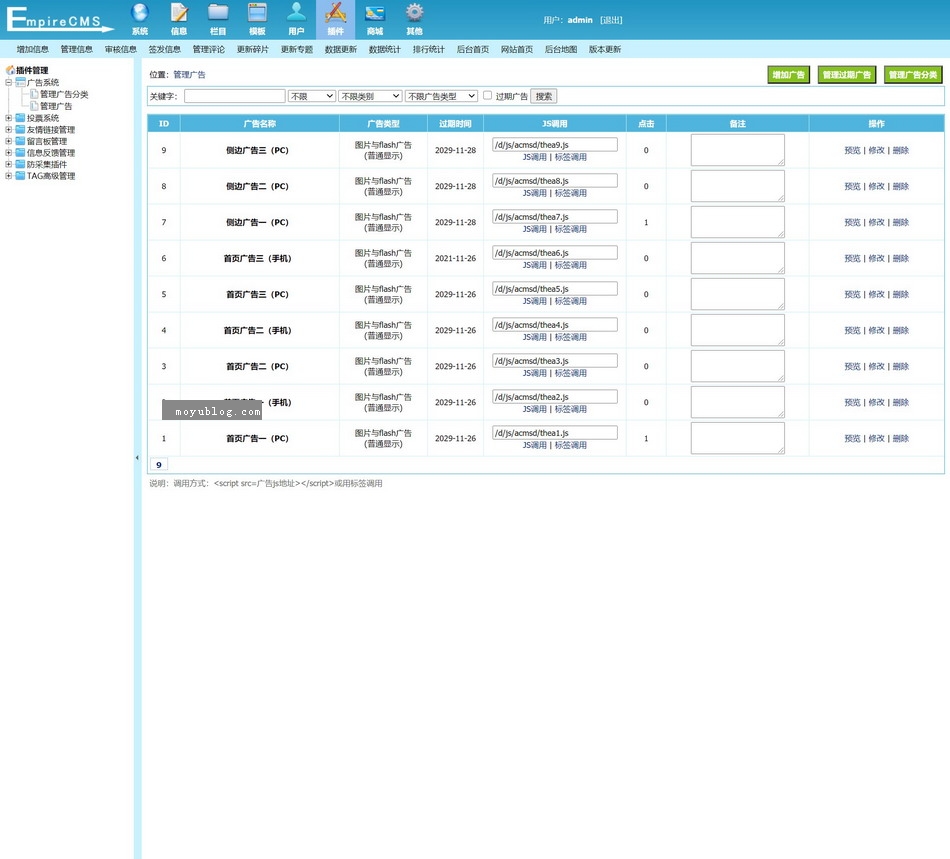Viewport: 950px width, 859px height.
Task: Click the TAG高级管理 folder icon
Action: pos(21,176)
